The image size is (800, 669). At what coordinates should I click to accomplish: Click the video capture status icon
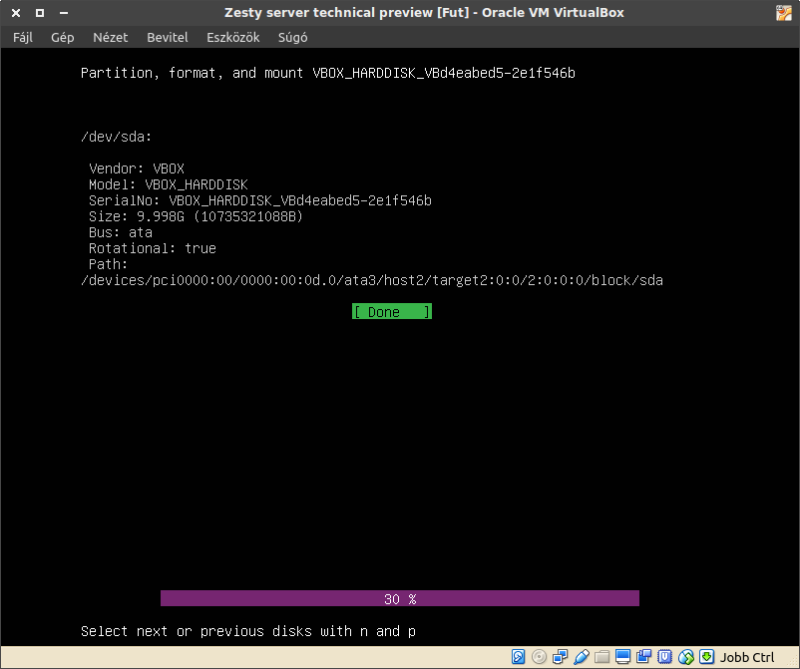coord(644,657)
